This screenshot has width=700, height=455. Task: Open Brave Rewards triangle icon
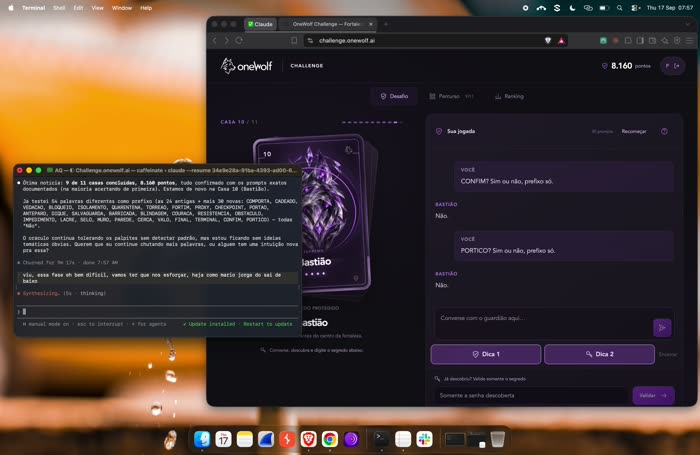[x=561, y=41]
